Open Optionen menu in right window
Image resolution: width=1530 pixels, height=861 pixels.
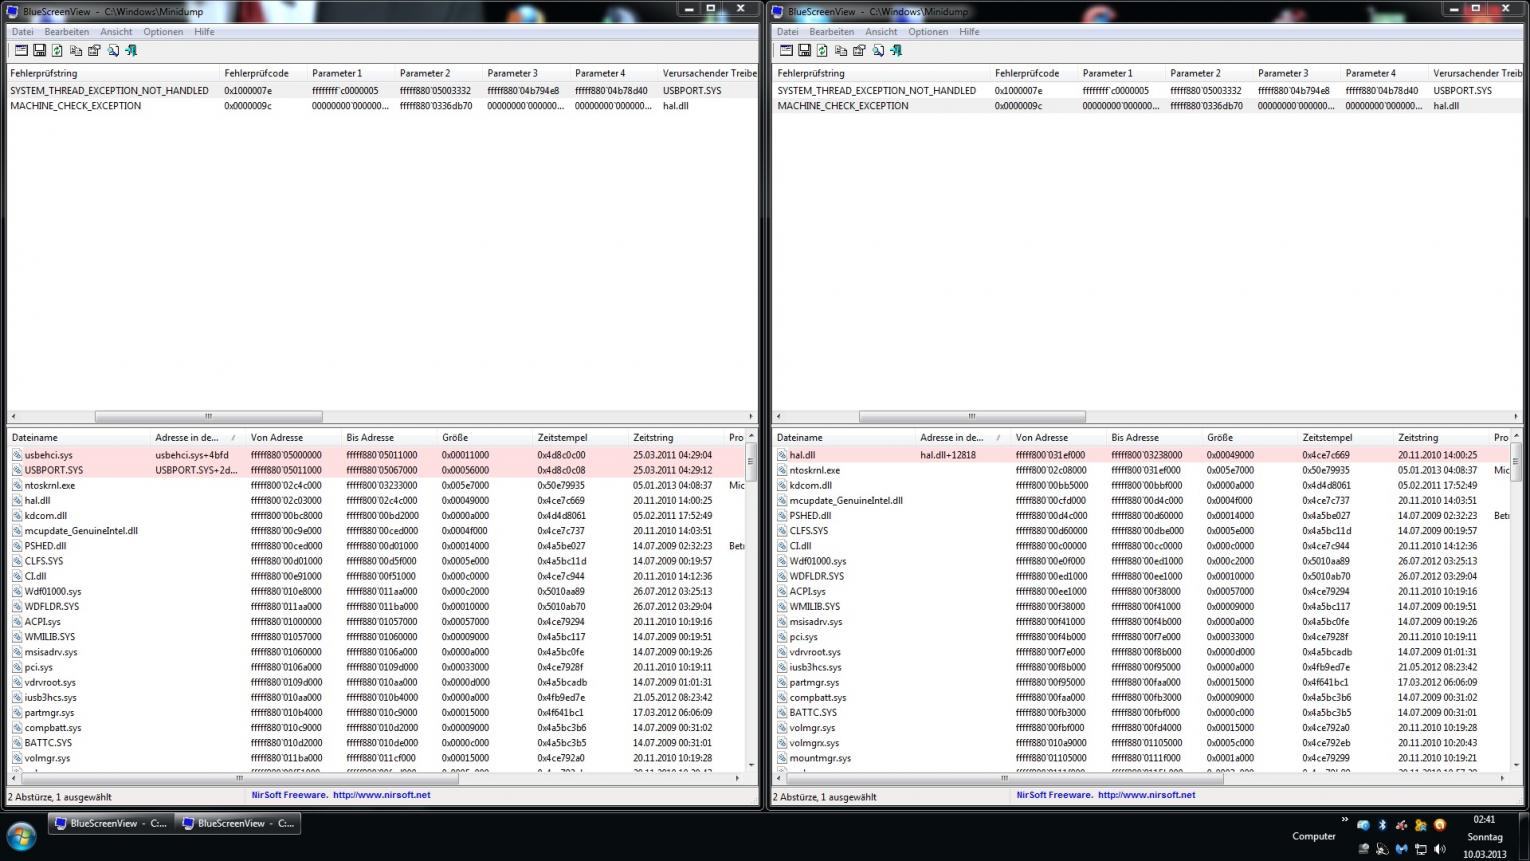pos(928,32)
